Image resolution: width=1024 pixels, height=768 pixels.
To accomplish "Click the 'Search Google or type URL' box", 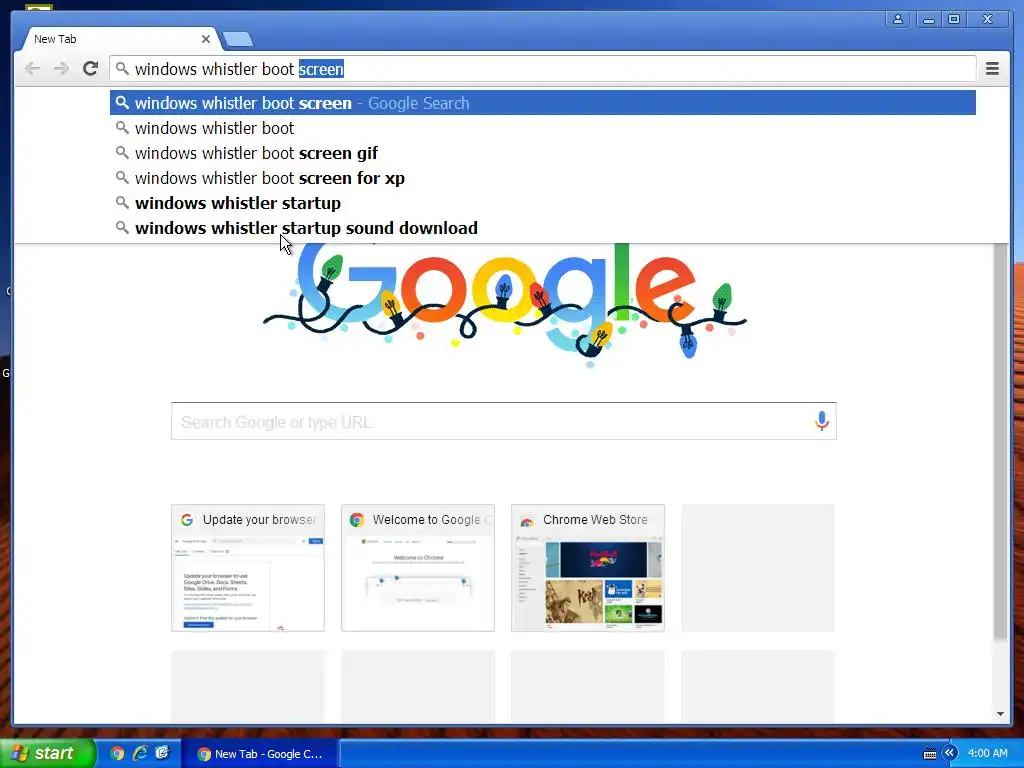I will tap(504, 421).
